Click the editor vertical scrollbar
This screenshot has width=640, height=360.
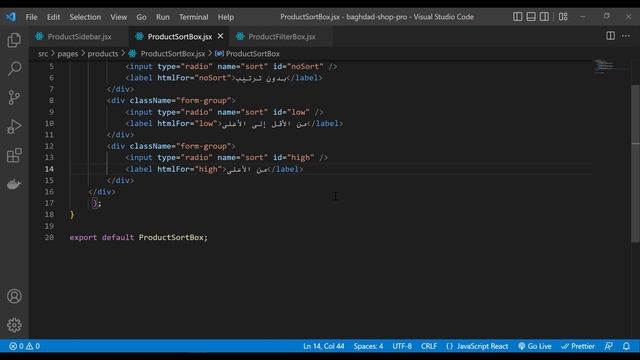[636, 163]
